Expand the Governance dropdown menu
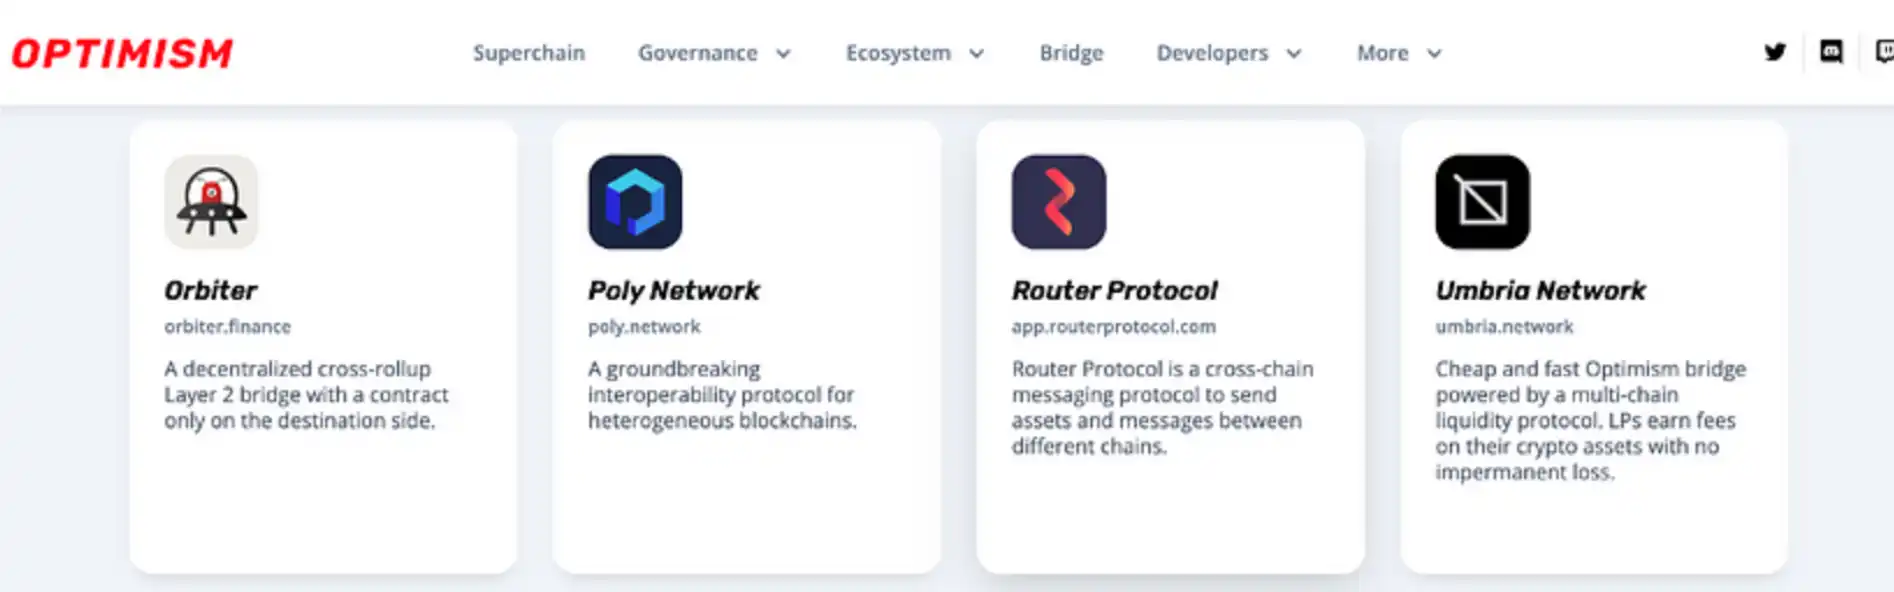Viewport: 1894px width, 592px height. coord(714,53)
